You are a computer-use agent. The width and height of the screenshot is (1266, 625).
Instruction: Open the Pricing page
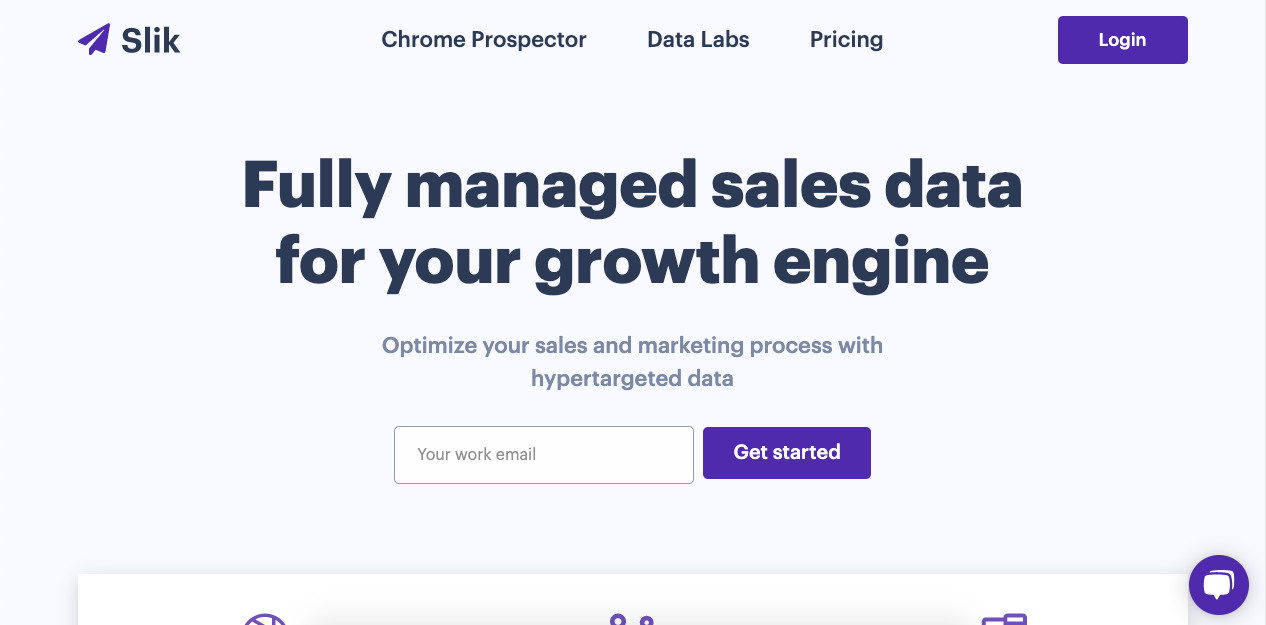click(846, 40)
